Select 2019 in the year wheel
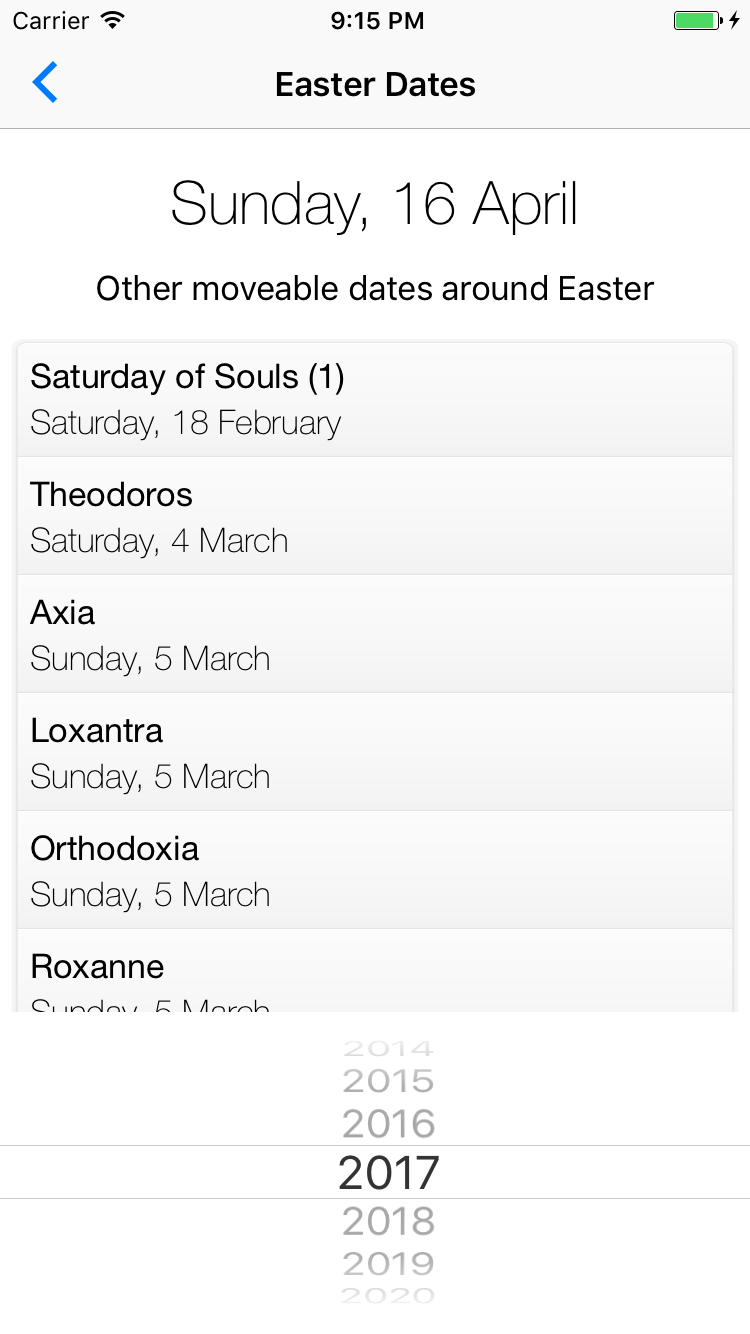750x1334 pixels. pyautogui.click(x=389, y=1263)
